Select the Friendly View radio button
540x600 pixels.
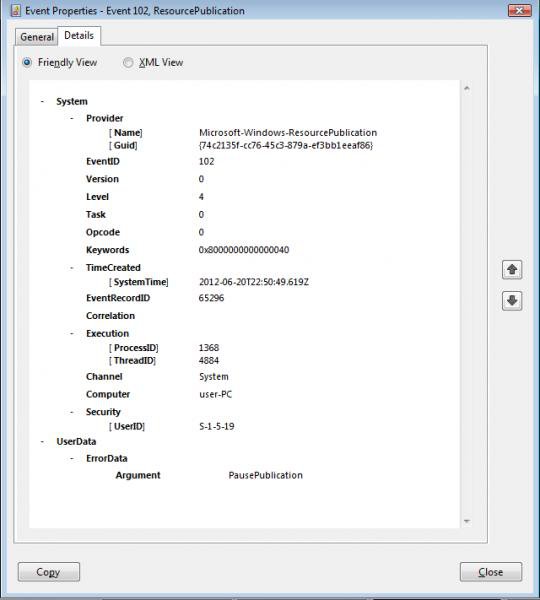click(27, 62)
